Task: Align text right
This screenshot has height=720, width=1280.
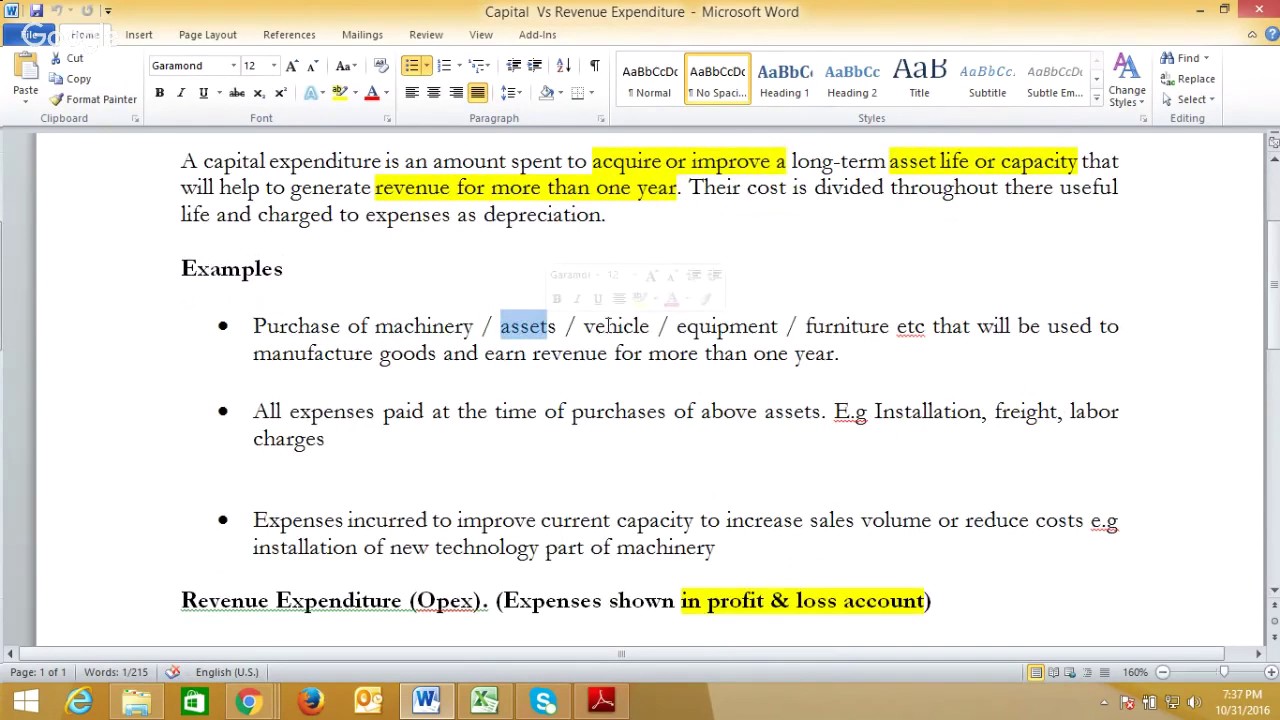Action: pos(456,93)
